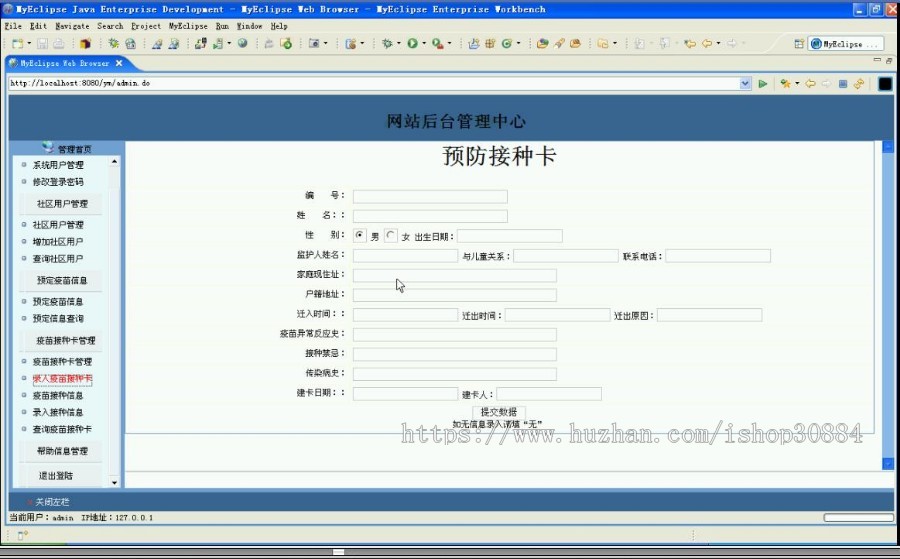The height and width of the screenshot is (559, 900).
Task: Click the sidebar scroll up arrow
Action: click(114, 162)
